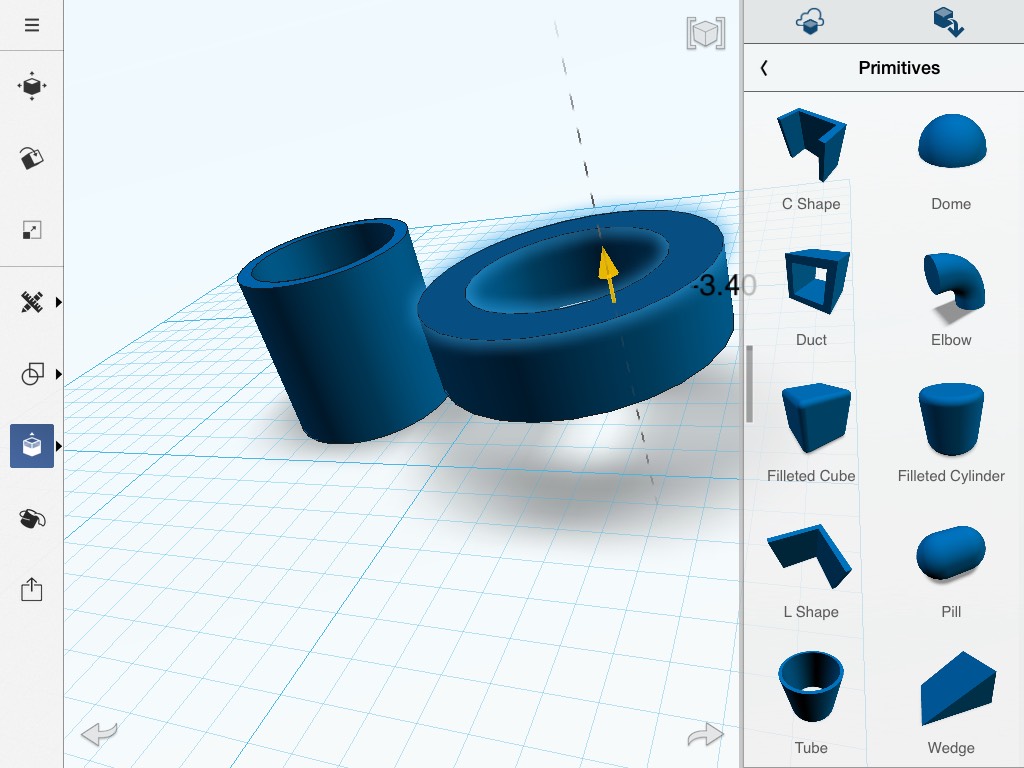Select the rotate tool in the left toolbar

[x=31, y=157]
